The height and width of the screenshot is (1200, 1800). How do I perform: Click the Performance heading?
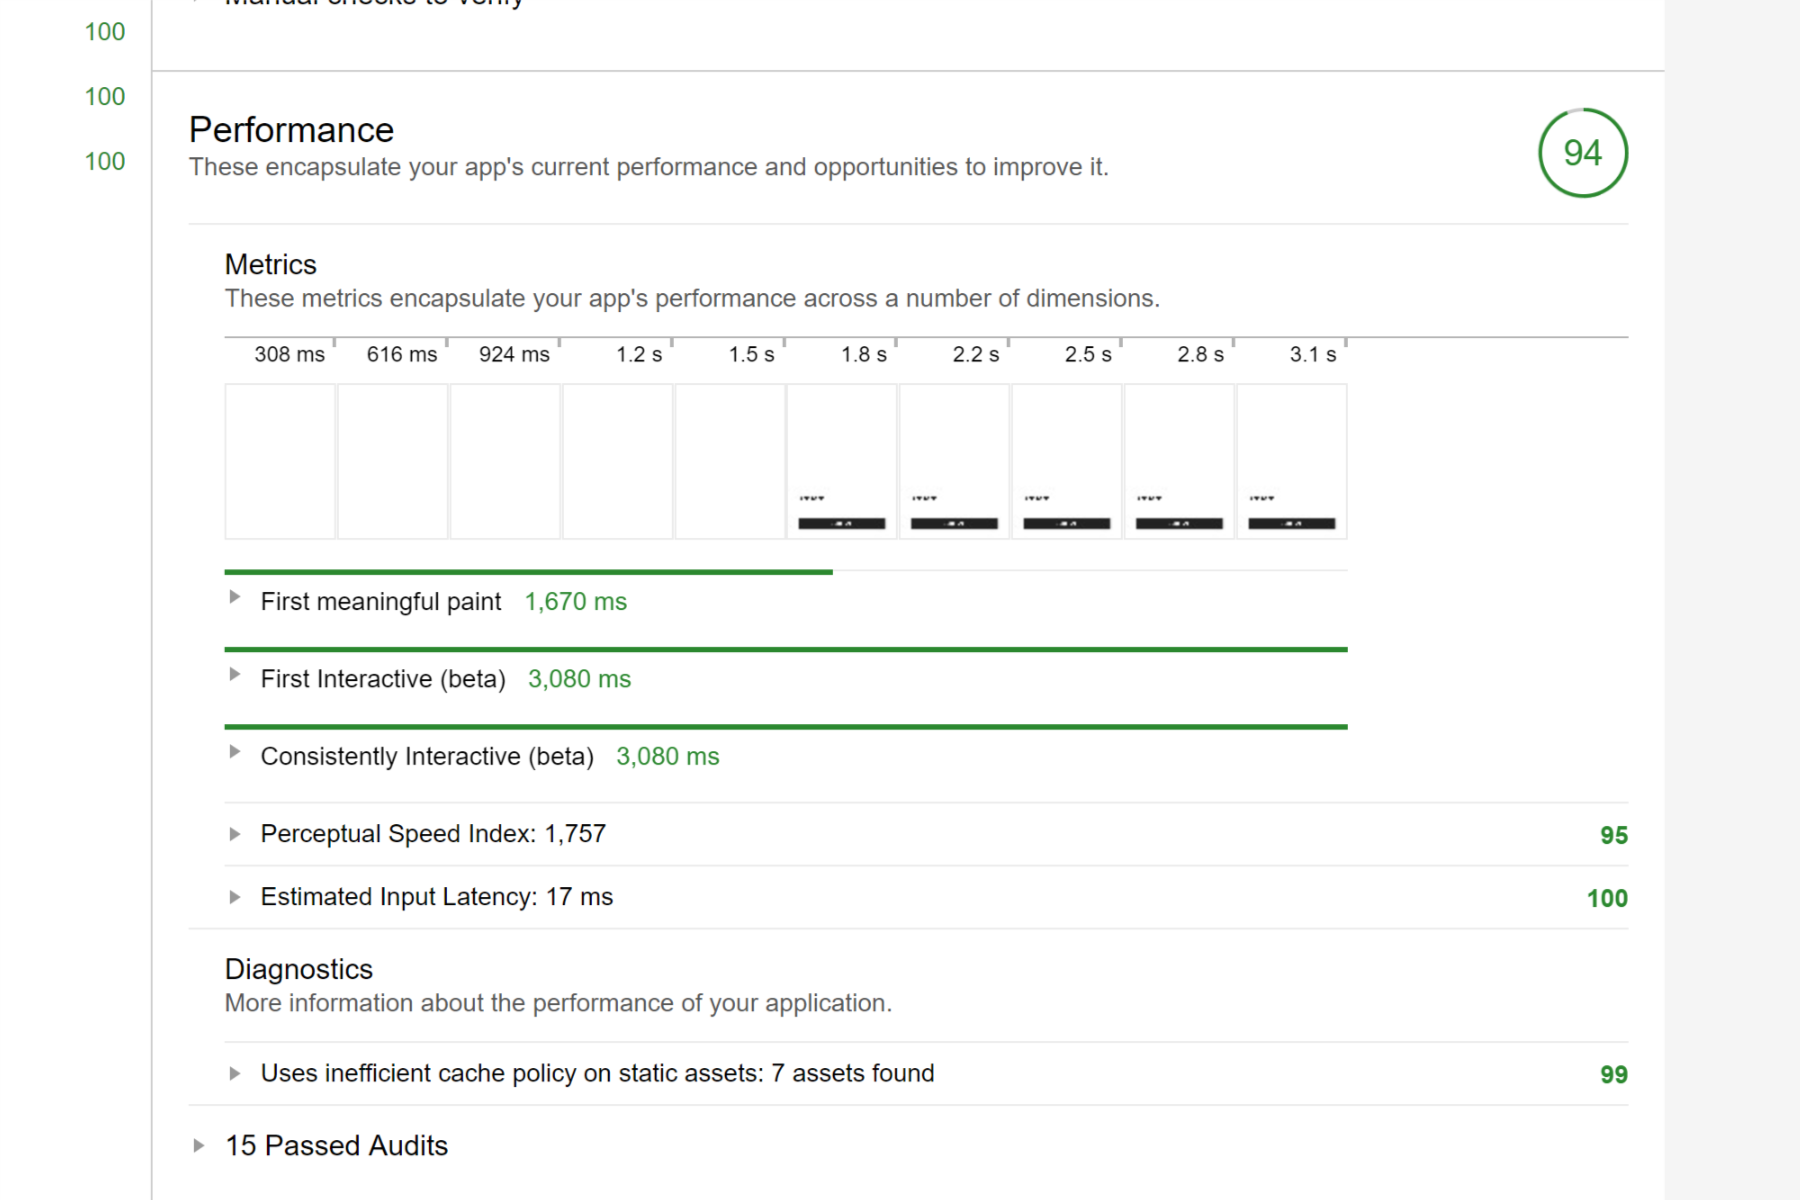pyautogui.click(x=291, y=130)
